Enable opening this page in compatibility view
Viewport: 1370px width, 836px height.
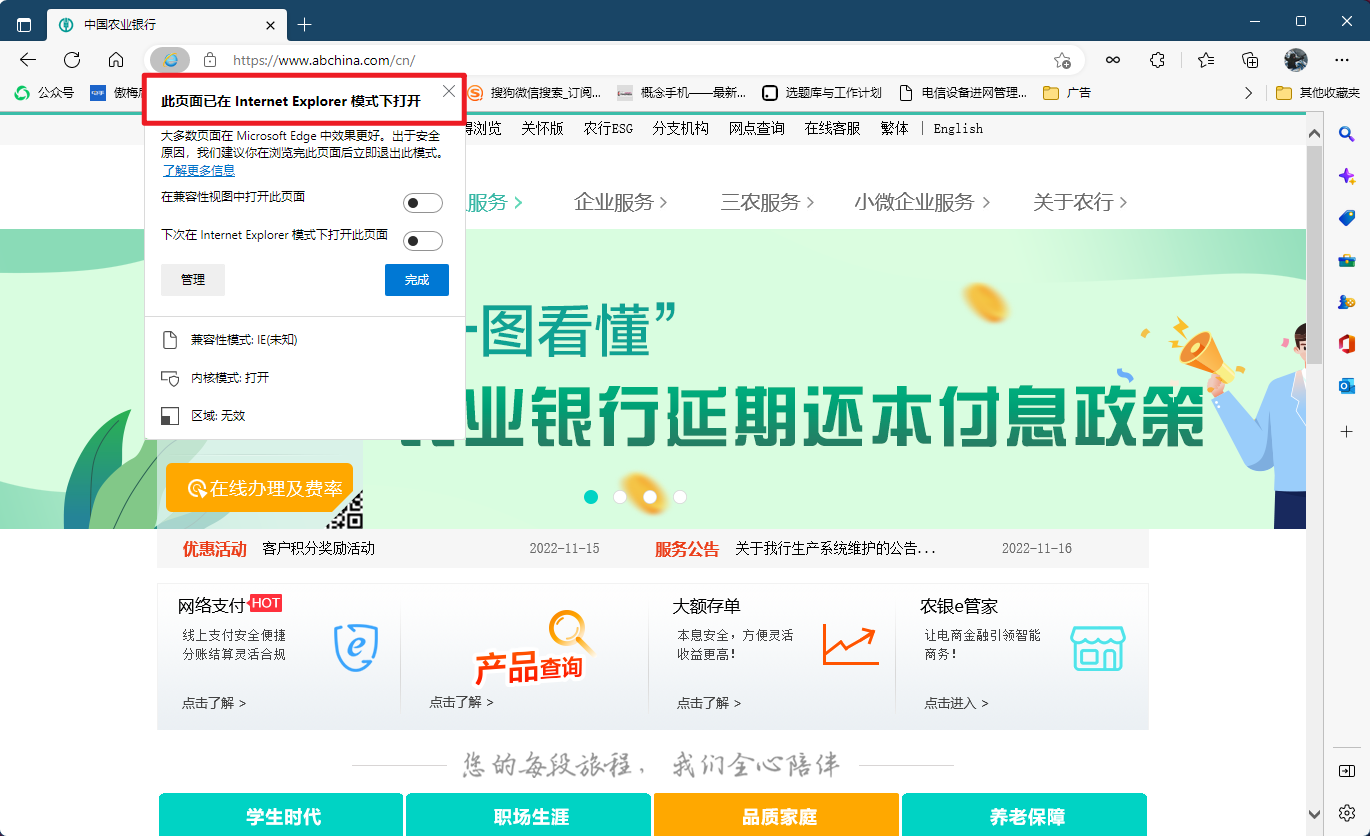(x=422, y=202)
